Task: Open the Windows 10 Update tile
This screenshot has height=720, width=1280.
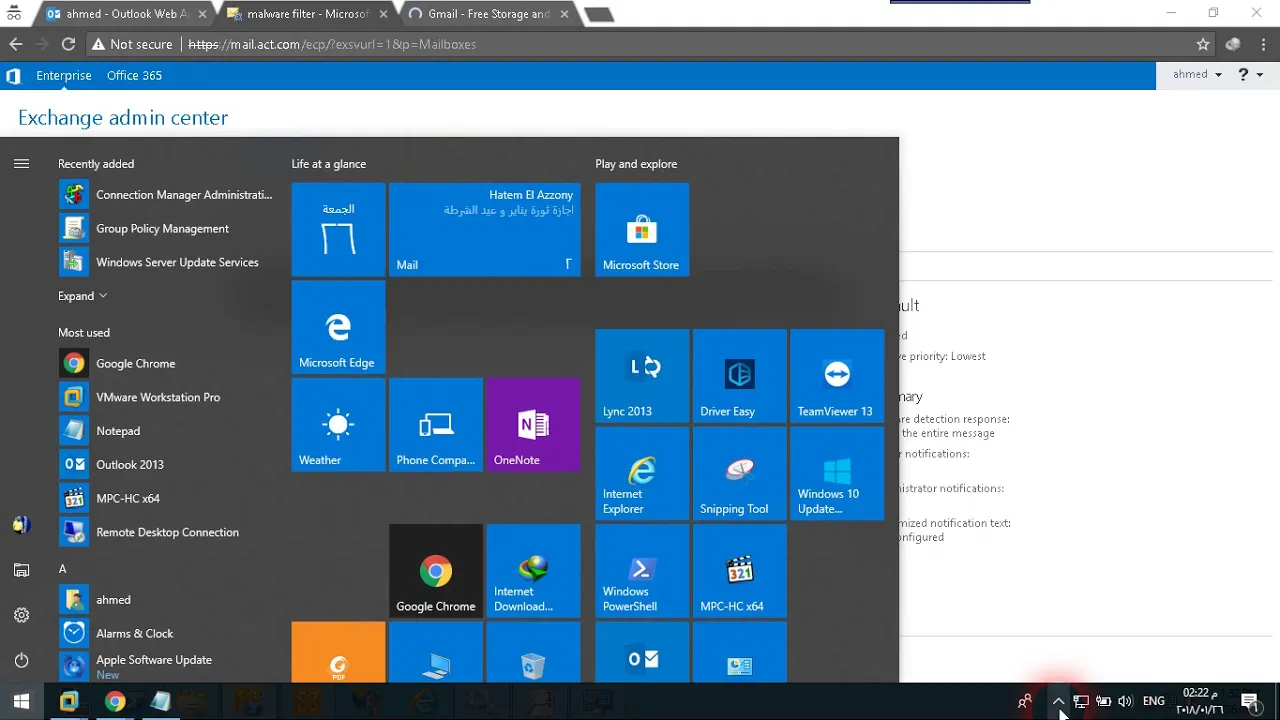Action: pos(837,474)
